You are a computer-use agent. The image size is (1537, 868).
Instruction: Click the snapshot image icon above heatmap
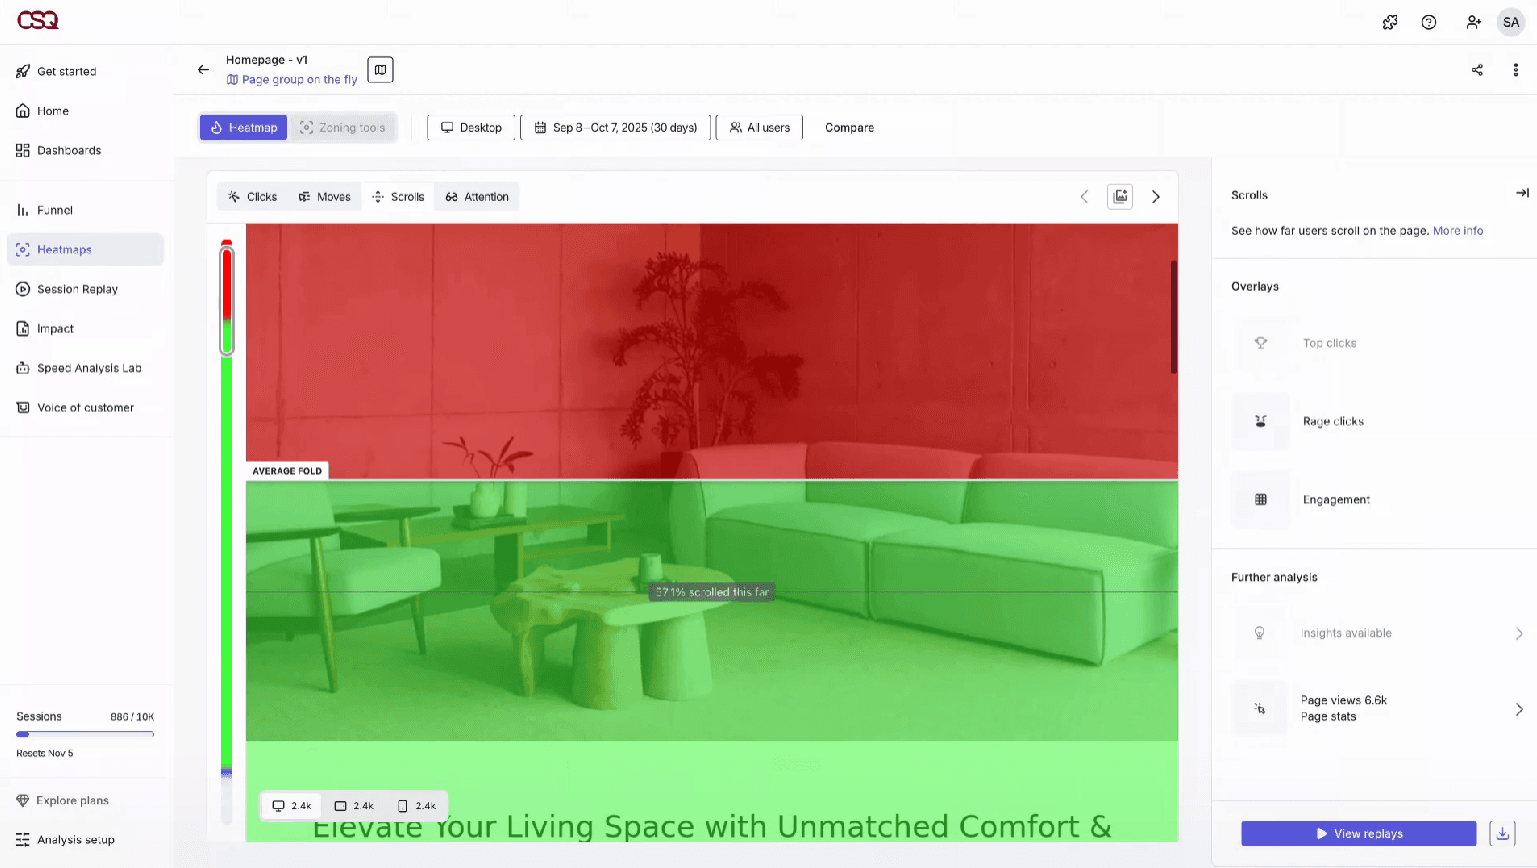click(x=1120, y=197)
